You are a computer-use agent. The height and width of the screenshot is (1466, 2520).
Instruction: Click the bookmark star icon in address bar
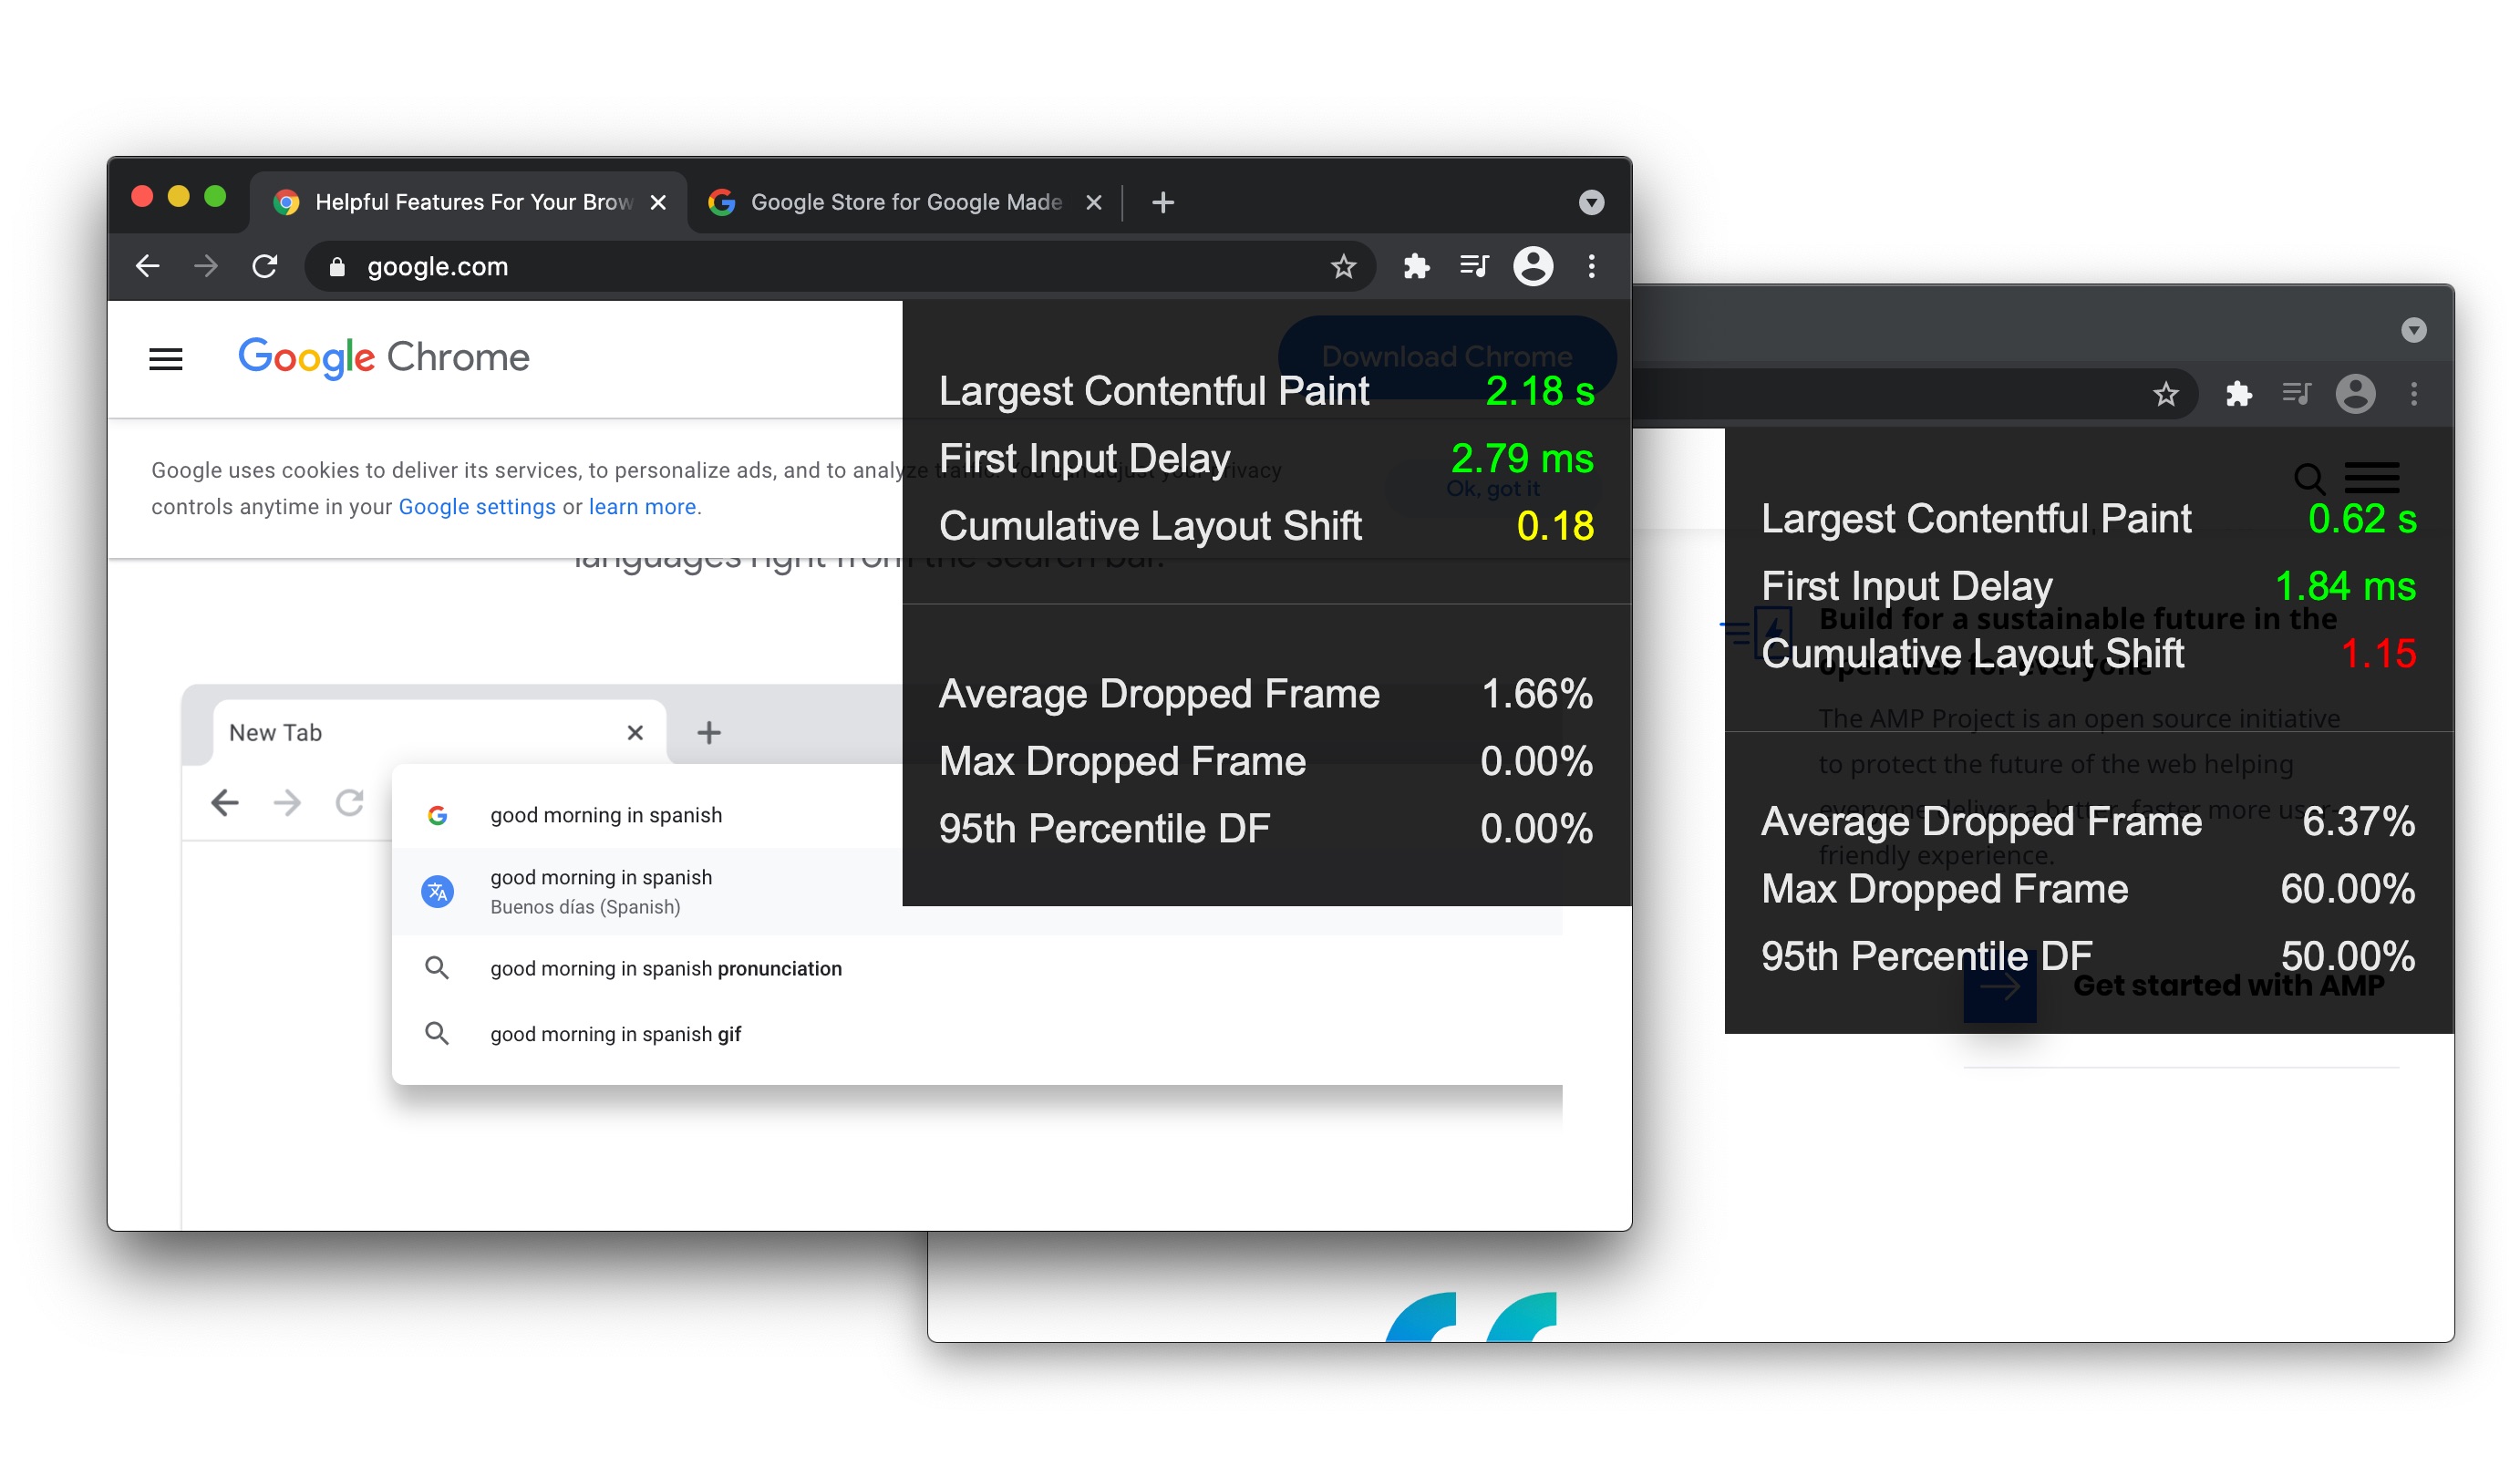coord(1342,265)
